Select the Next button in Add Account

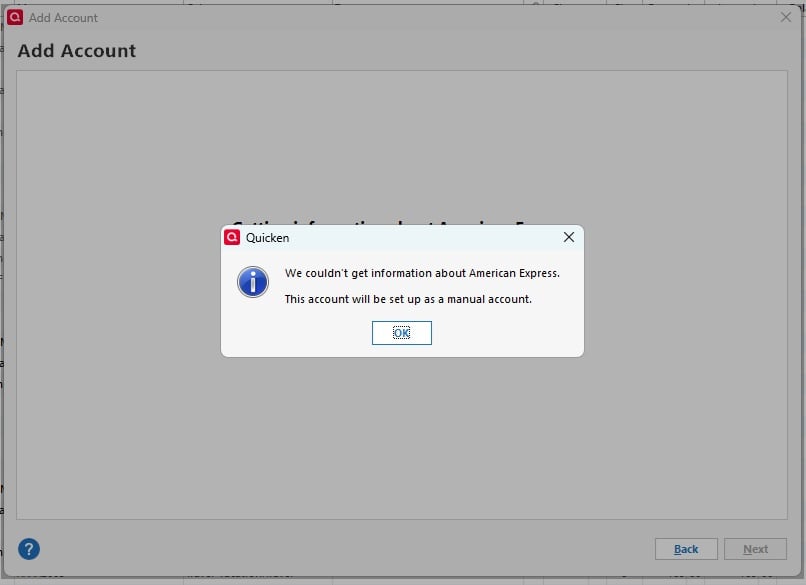[x=755, y=549]
